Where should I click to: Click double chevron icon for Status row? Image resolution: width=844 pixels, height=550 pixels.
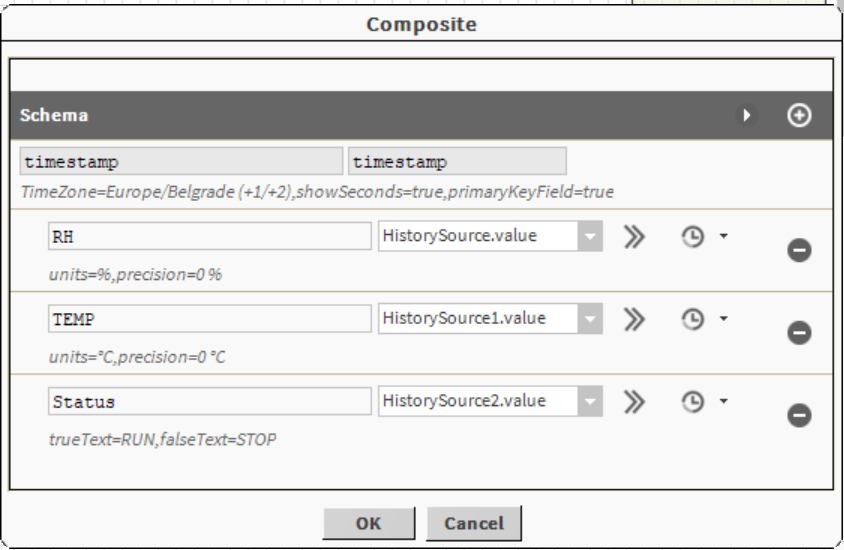[x=634, y=402]
